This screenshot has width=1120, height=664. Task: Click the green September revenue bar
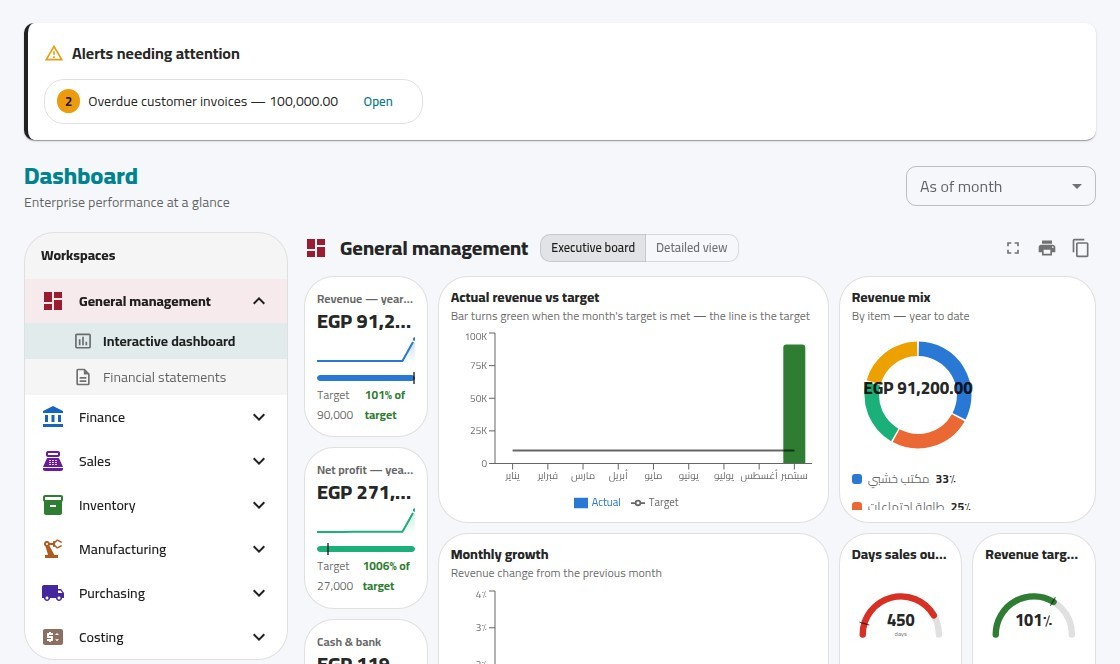(x=794, y=403)
